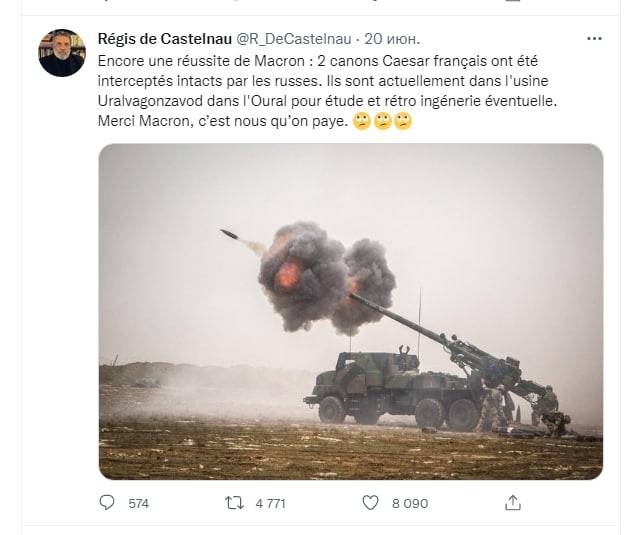Open the share upload icon

(513, 503)
